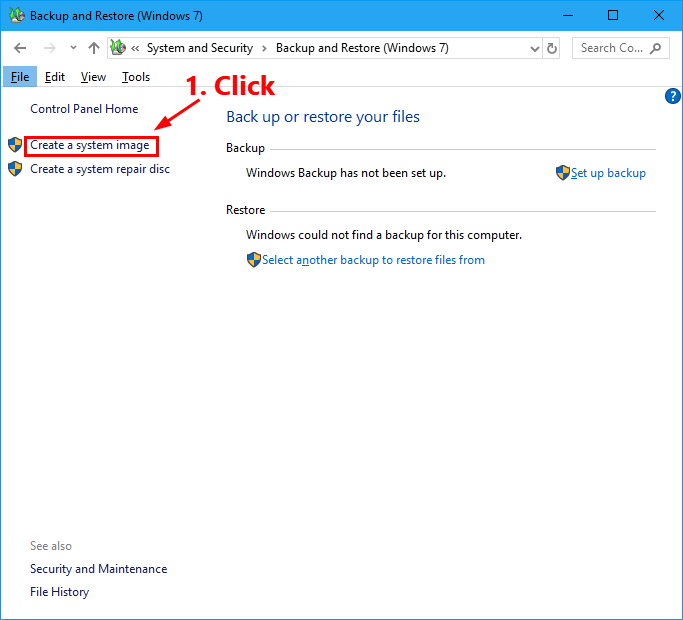The image size is (683, 620).
Task: Close the Backup and Restore window
Action: pos(659,15)
